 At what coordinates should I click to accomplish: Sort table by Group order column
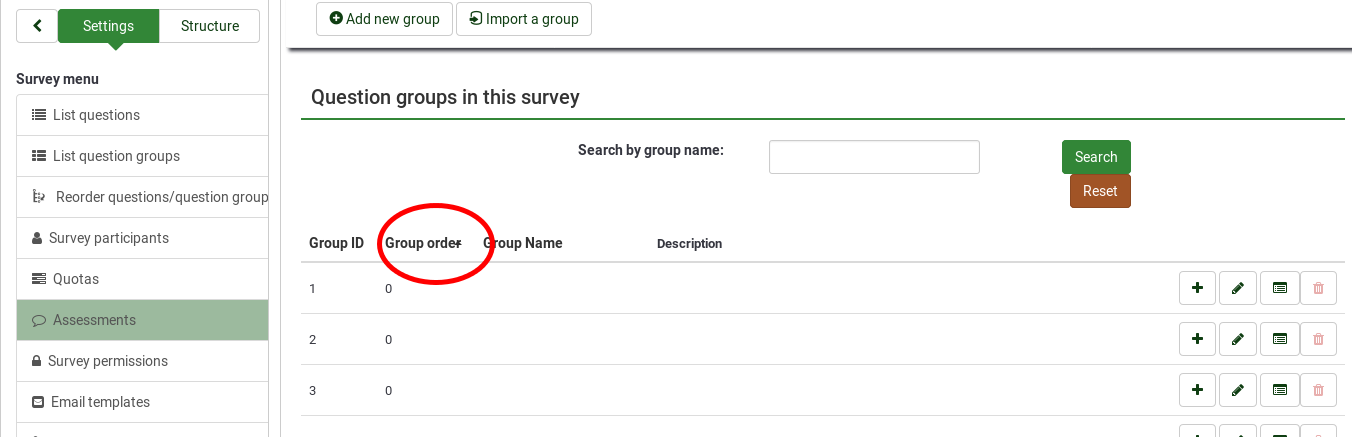[422, 243]
